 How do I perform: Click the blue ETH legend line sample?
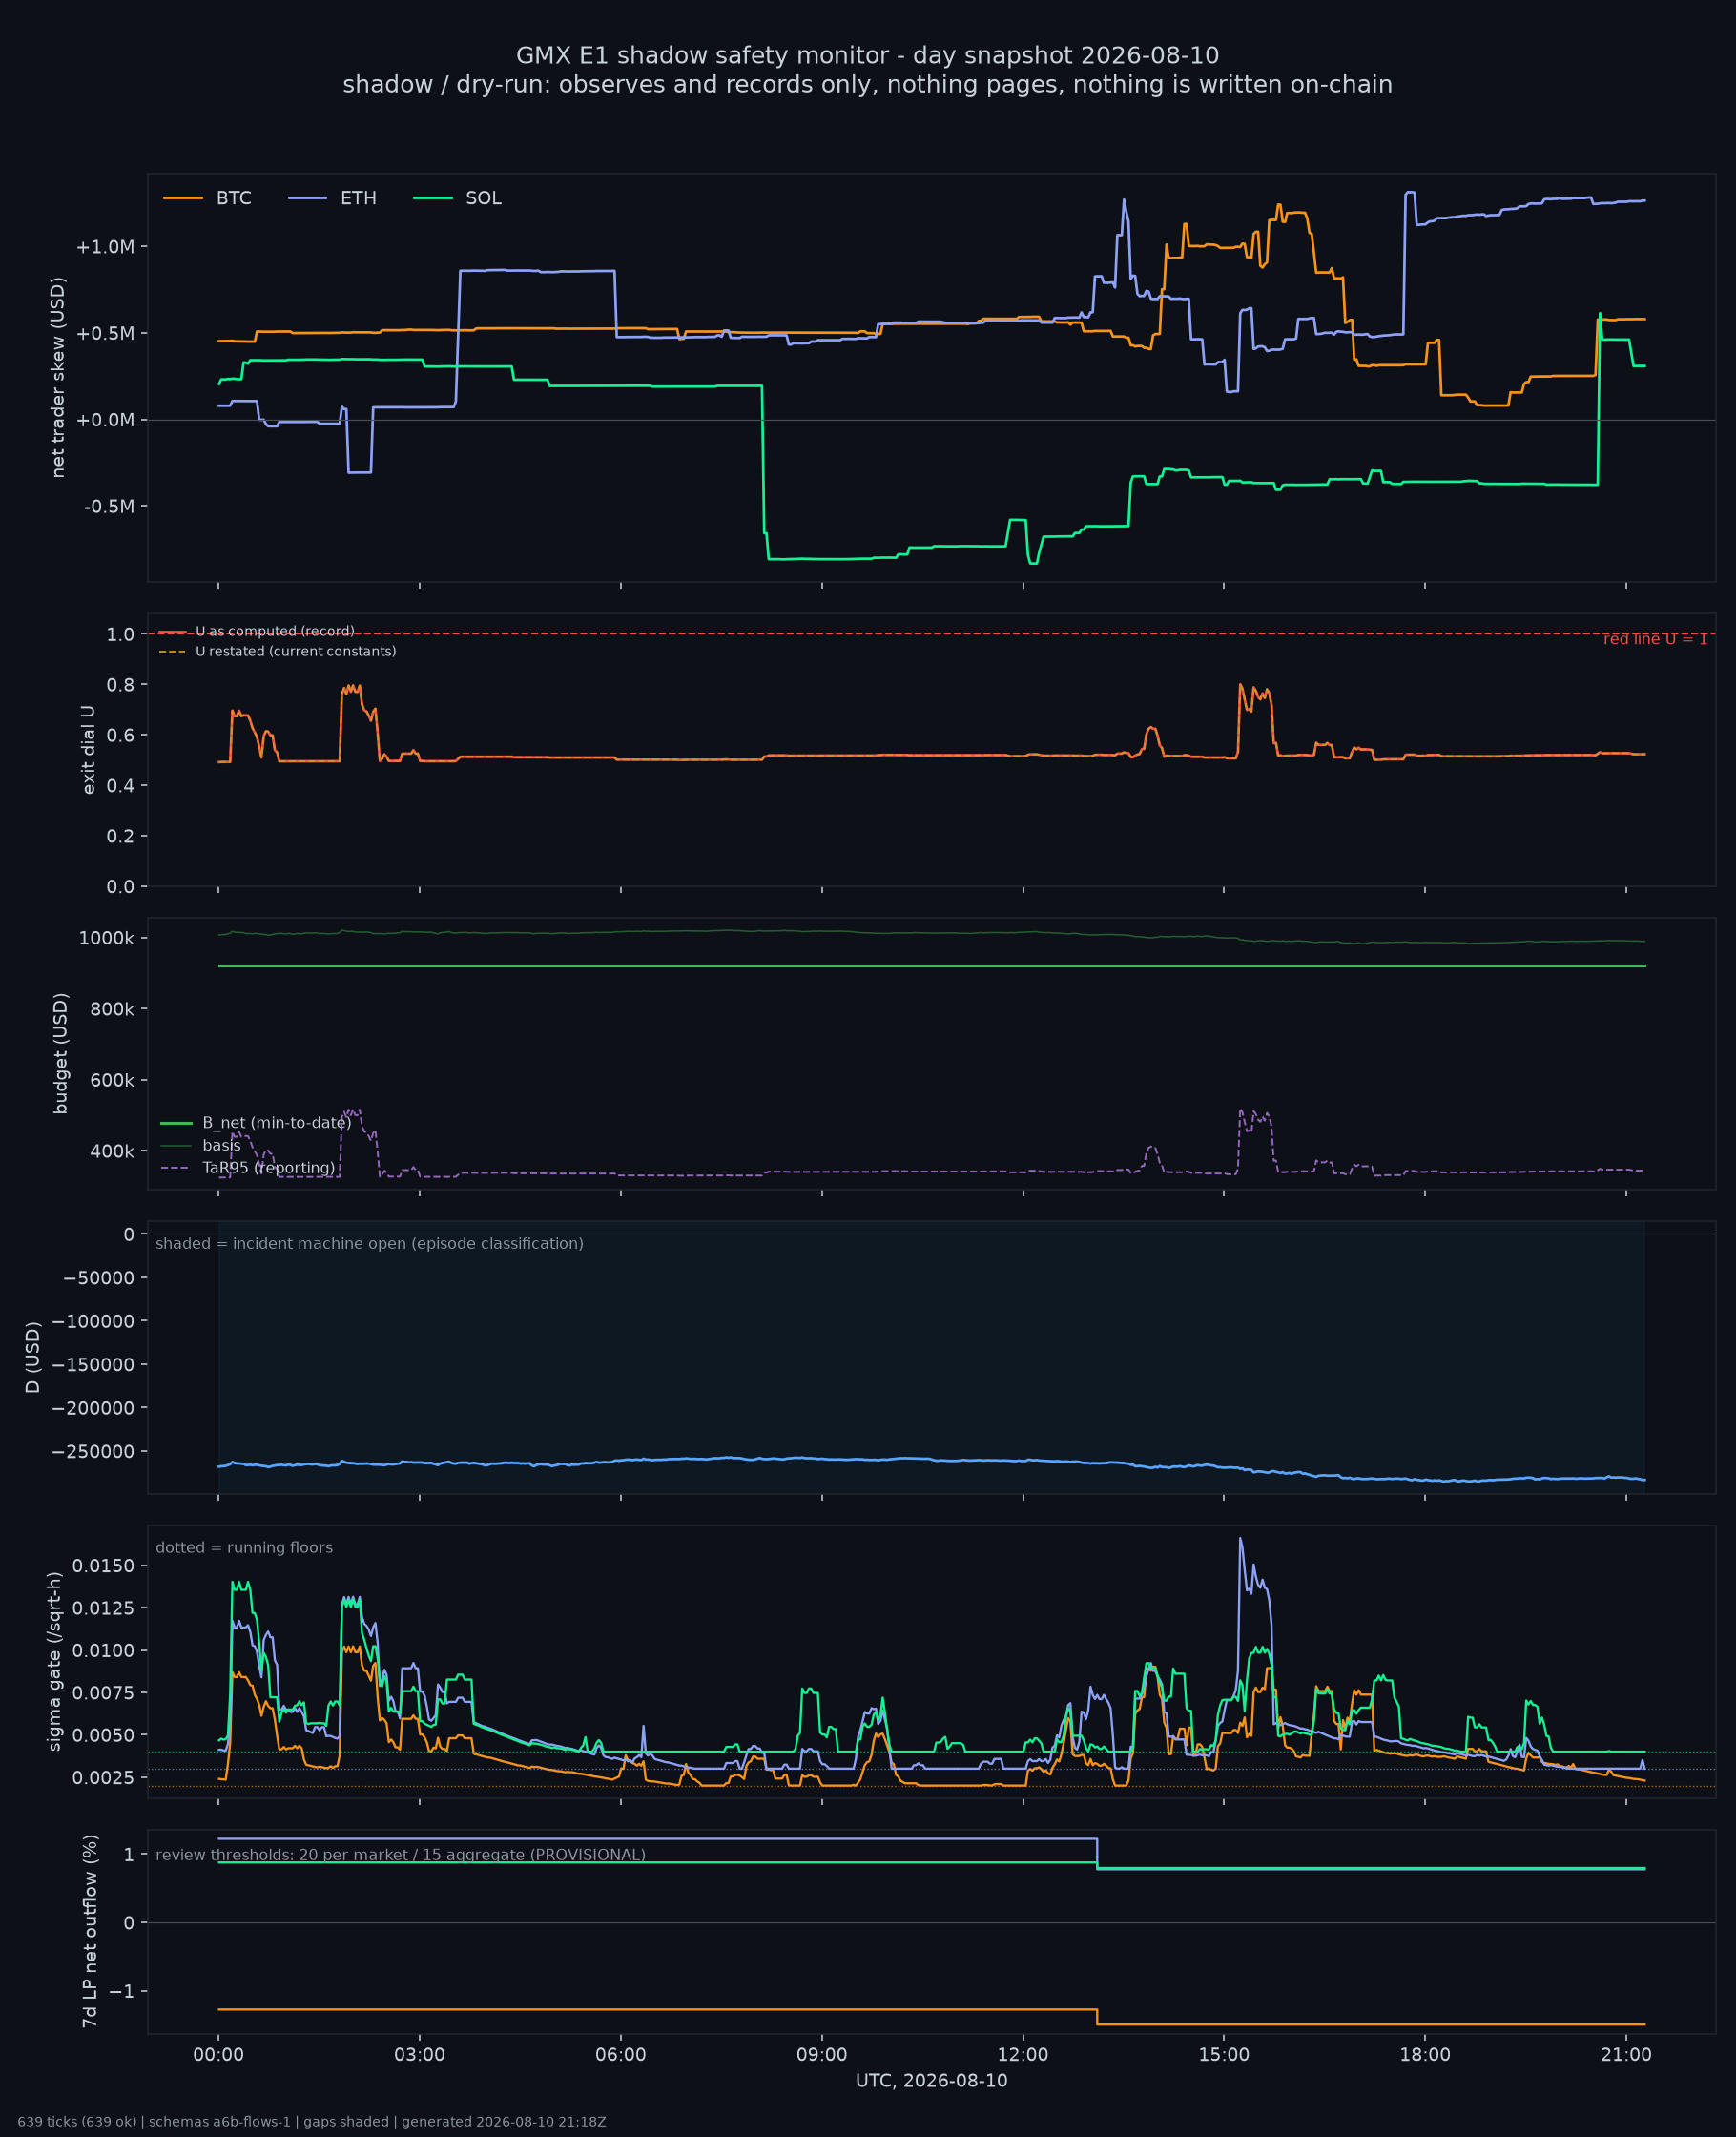click(x=308, y=198)
